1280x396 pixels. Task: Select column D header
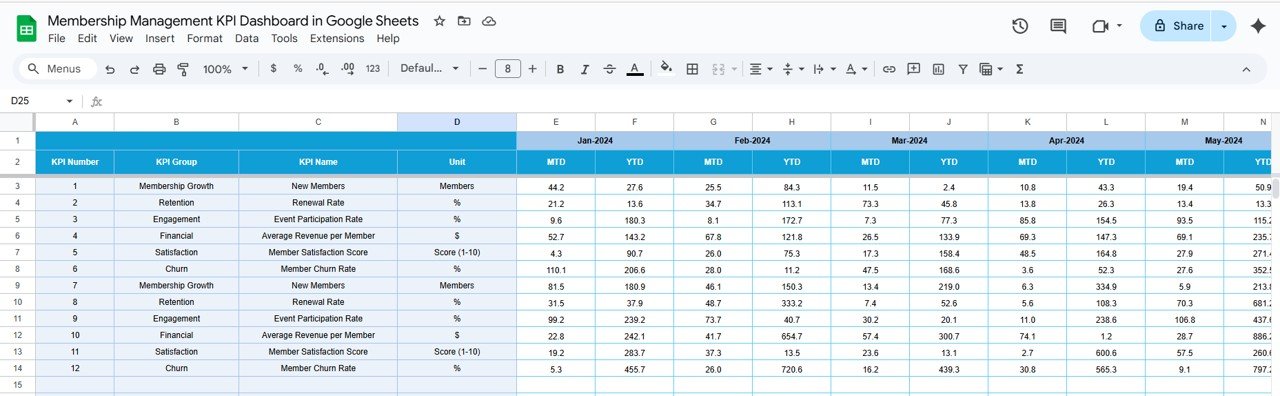click(457, 122)
